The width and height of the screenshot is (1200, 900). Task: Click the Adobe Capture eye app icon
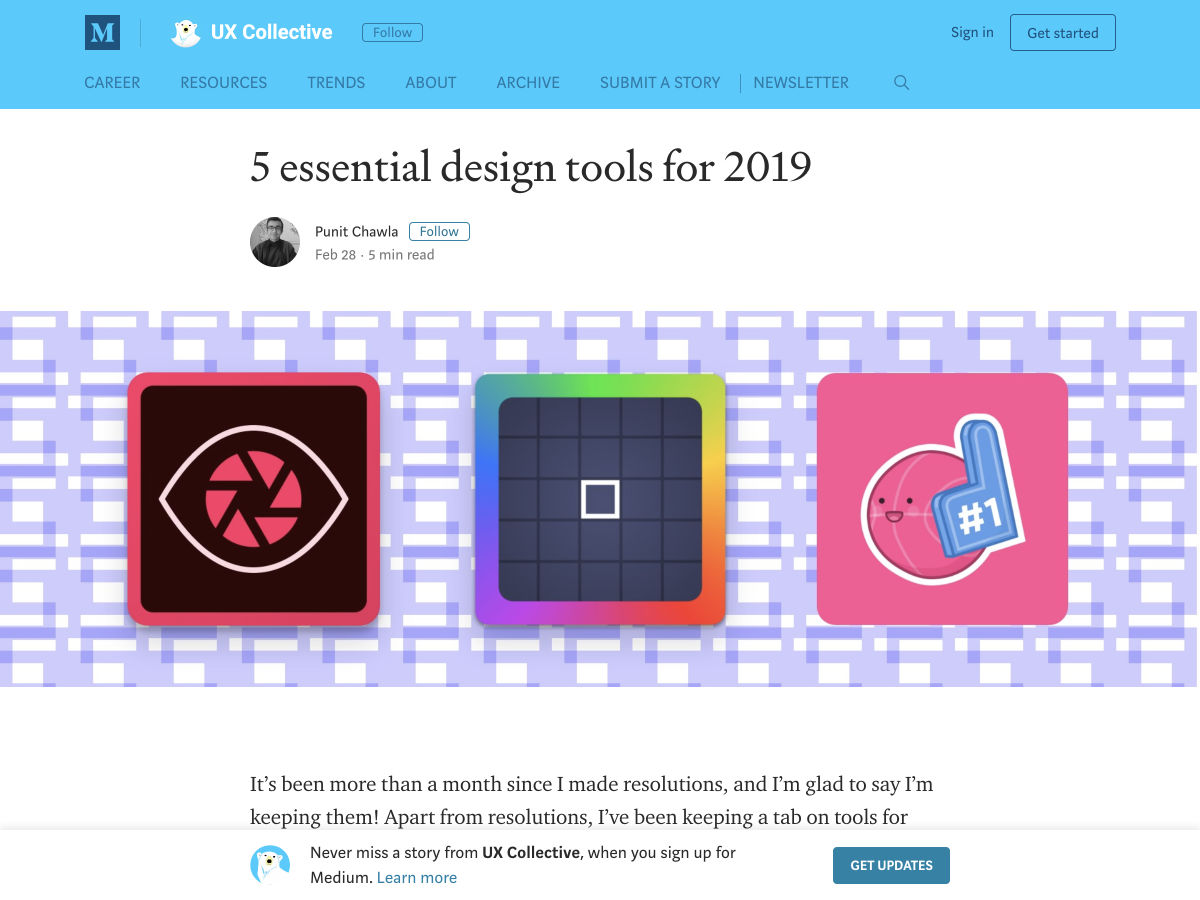pyautogui.click(x=254, y=499)
